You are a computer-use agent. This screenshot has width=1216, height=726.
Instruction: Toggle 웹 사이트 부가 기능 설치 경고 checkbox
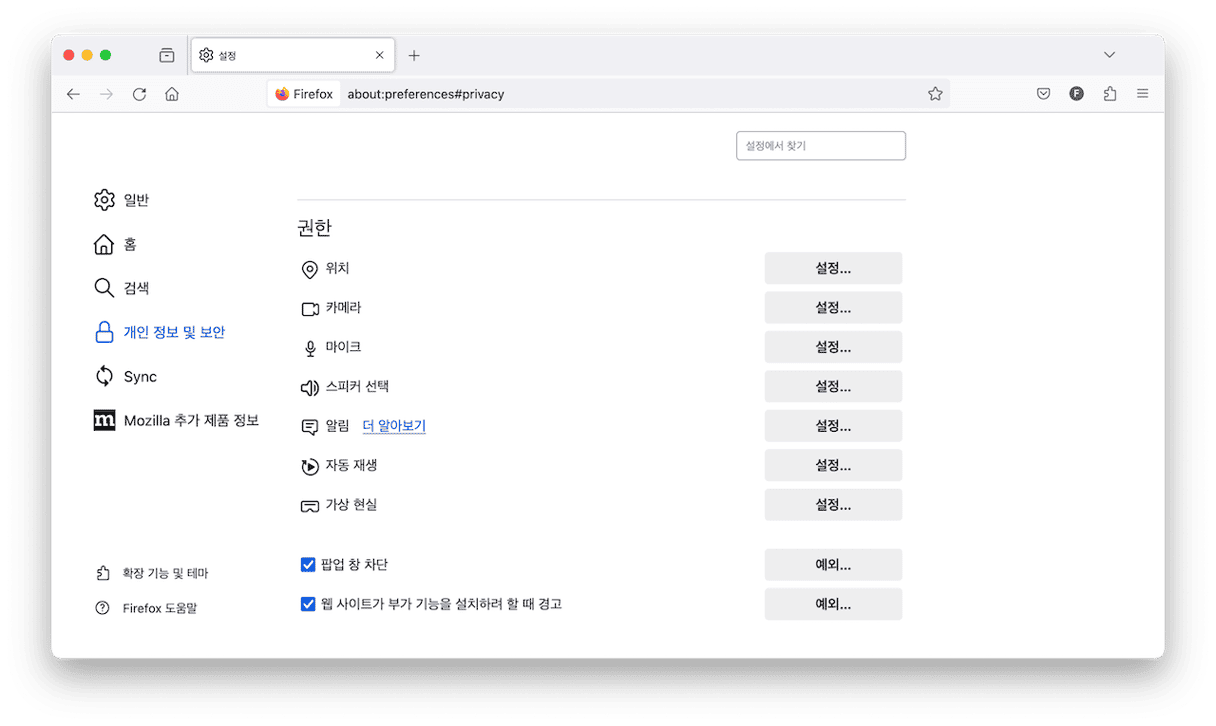click(x=308, y=604)
